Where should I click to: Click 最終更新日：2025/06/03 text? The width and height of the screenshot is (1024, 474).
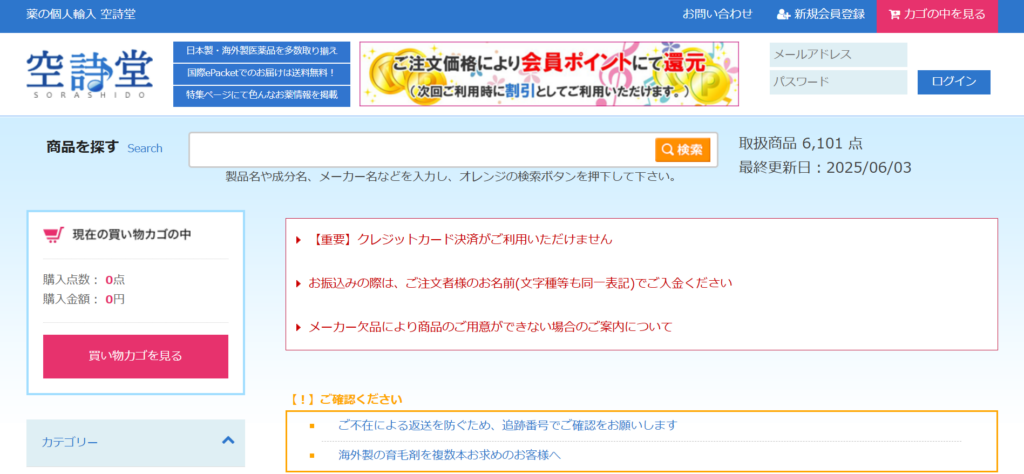tap(825, 168)
